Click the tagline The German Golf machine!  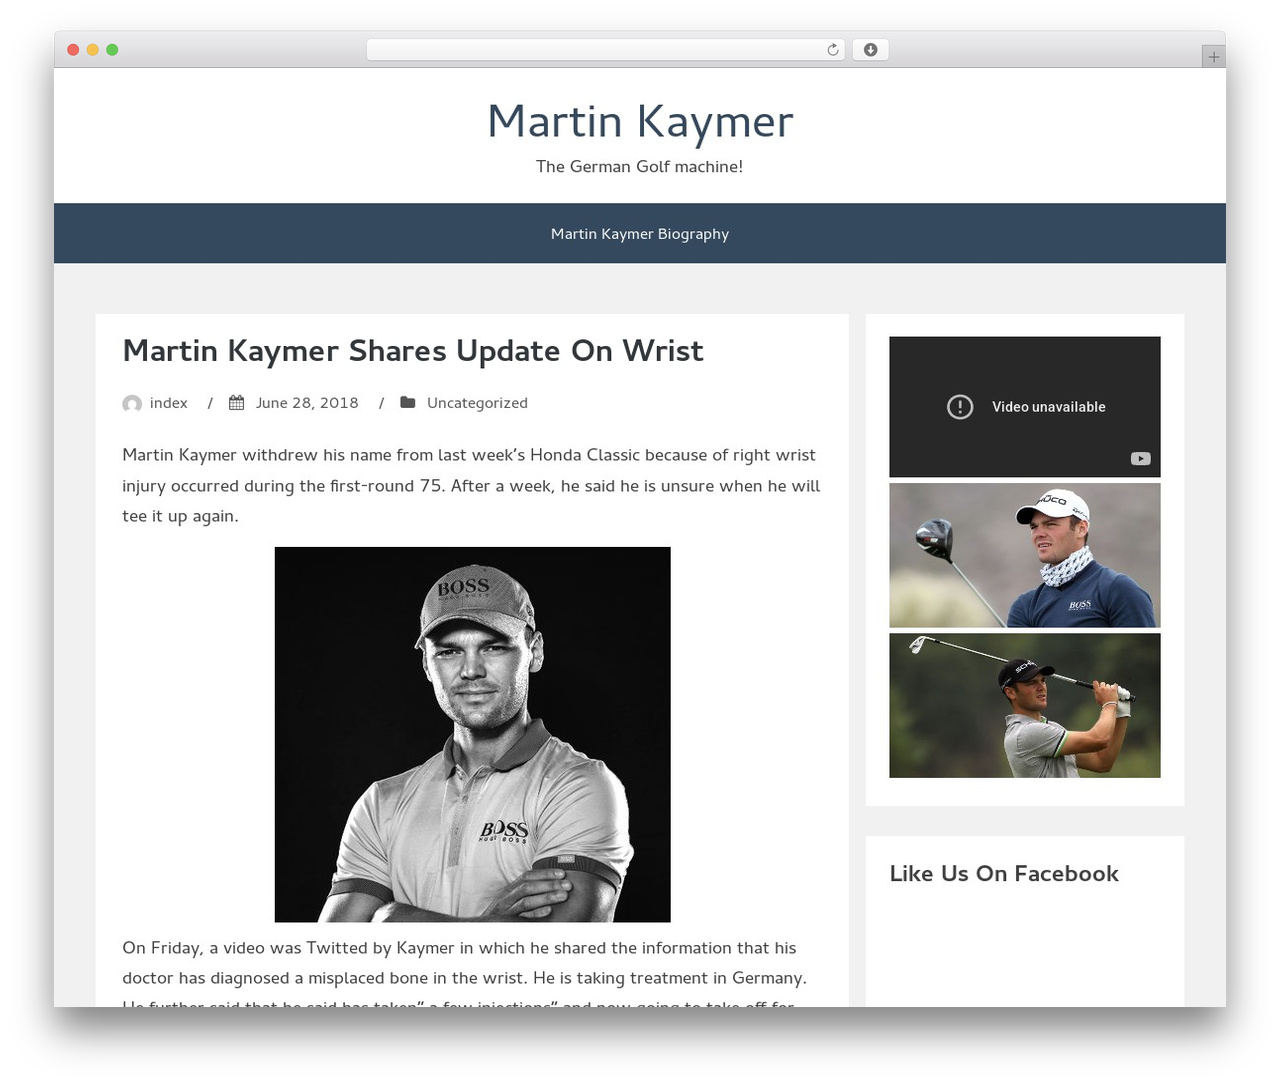(x=640, y=167)
